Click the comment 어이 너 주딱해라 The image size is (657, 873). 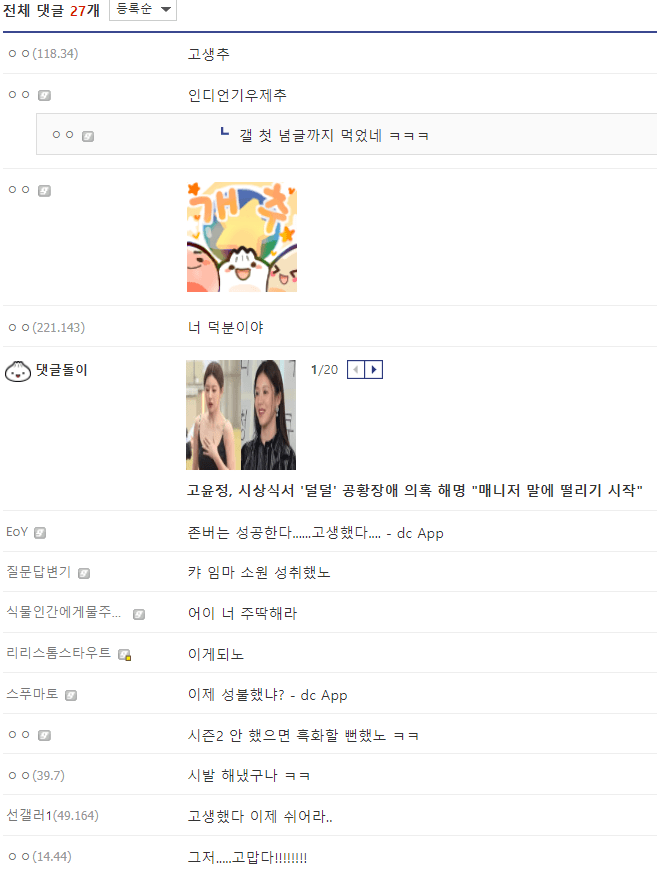243,614
